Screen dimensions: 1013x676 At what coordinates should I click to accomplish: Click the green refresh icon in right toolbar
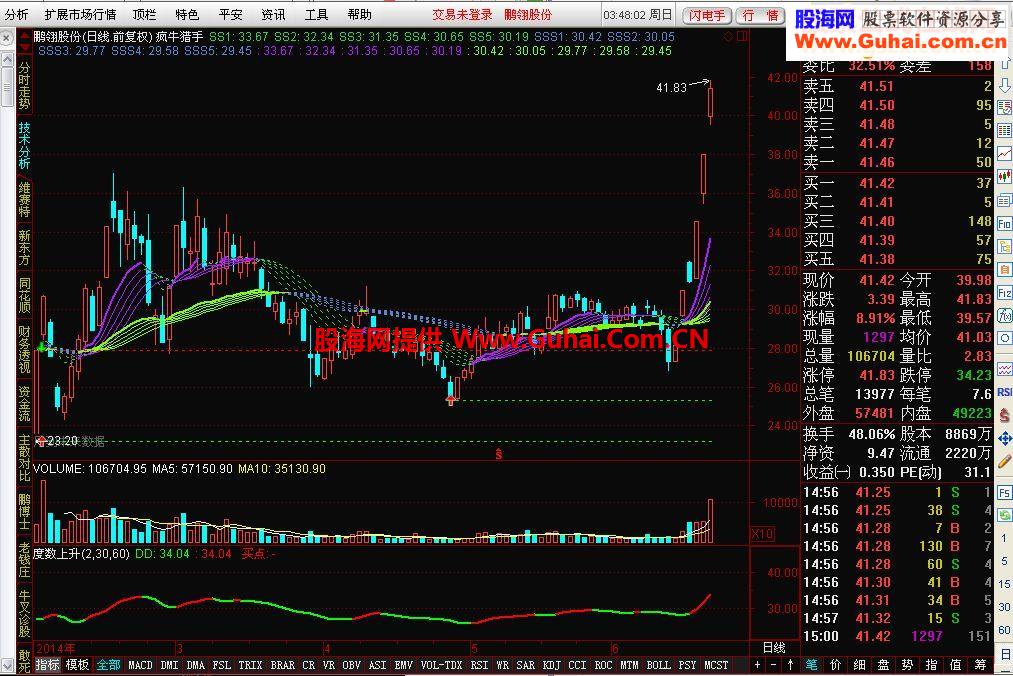pos(1005,515)
